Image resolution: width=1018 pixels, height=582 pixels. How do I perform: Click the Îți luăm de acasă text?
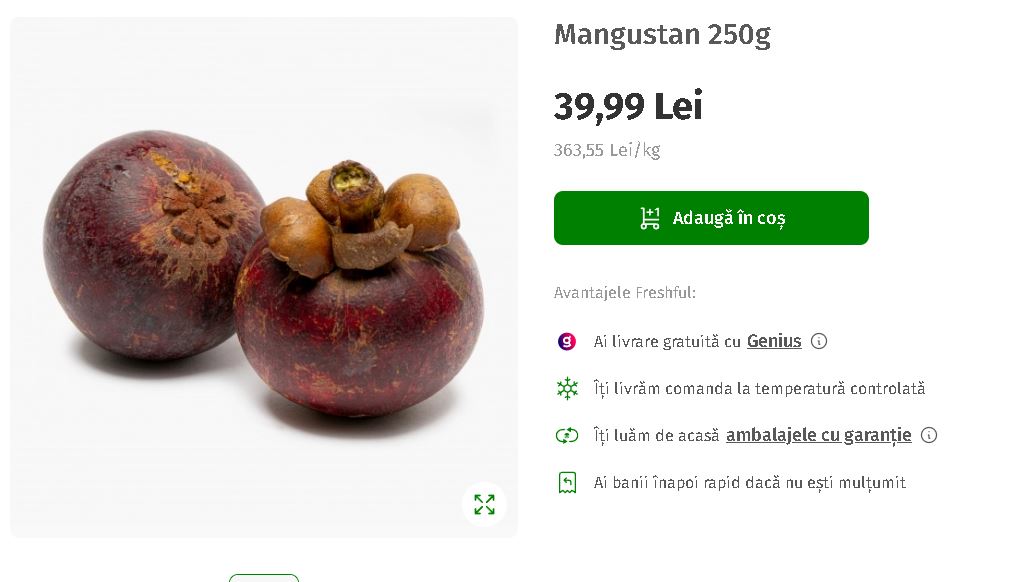656,435
